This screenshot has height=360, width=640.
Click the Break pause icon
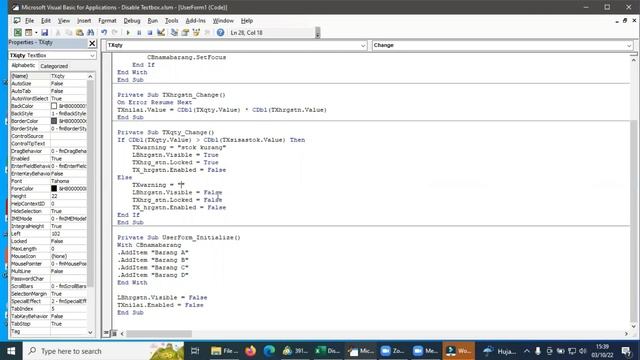pos(139,33)
